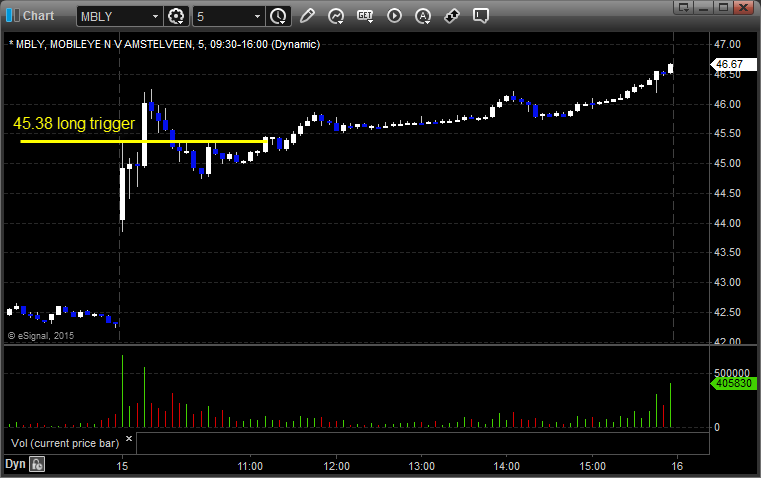Click the window pop-out dock icon
This screenshot has height=478, width=761.
point(684,7)
